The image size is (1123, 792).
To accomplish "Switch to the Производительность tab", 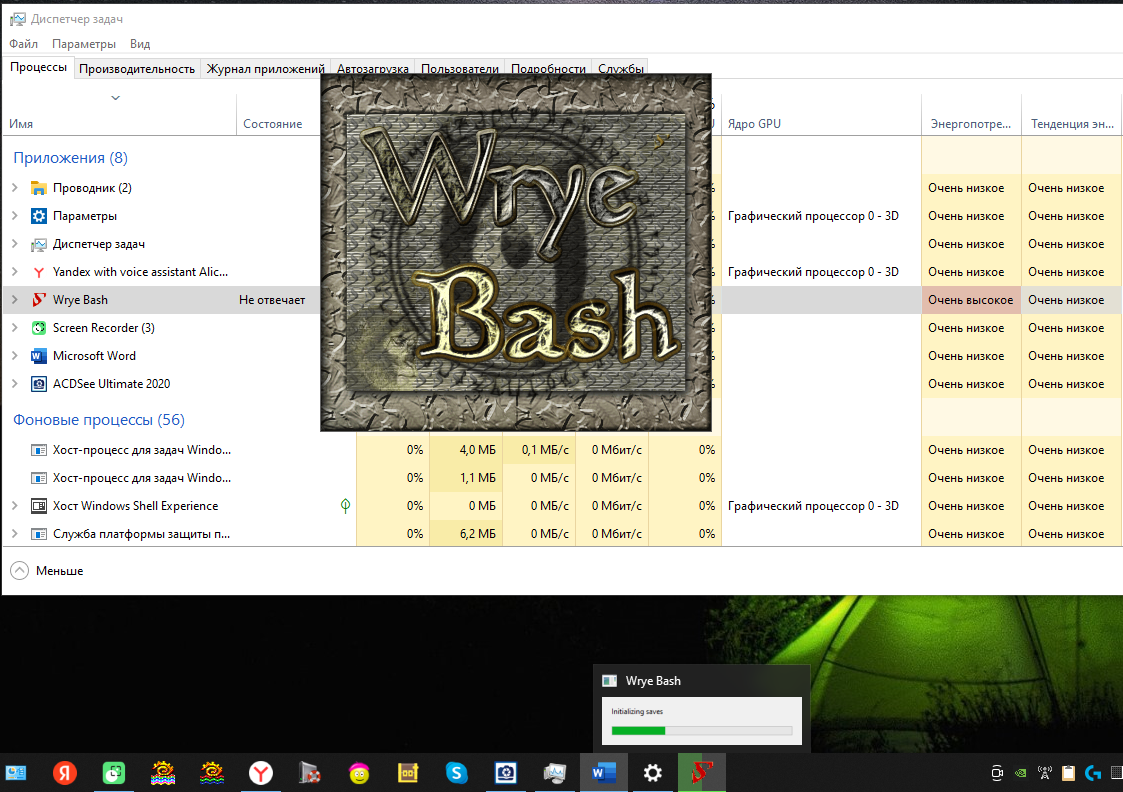I will [136, 69].
